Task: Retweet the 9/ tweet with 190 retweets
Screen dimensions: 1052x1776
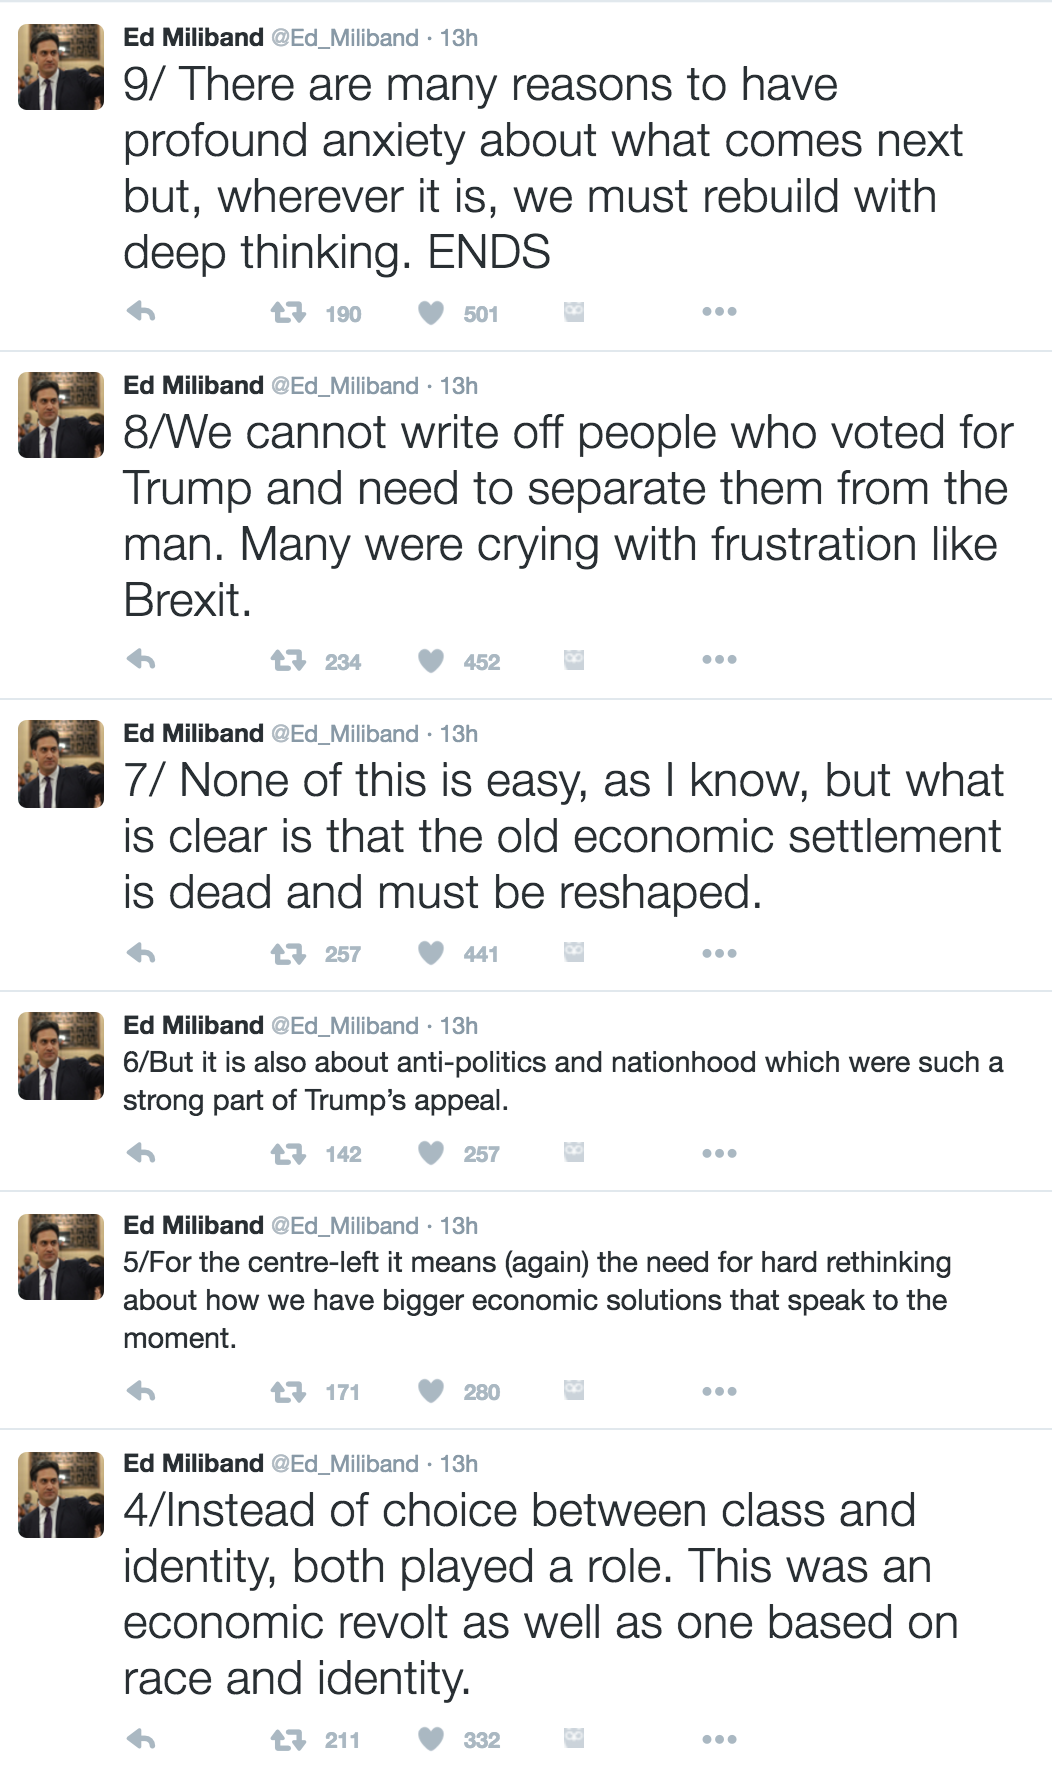Action: (x=288, y=313)
